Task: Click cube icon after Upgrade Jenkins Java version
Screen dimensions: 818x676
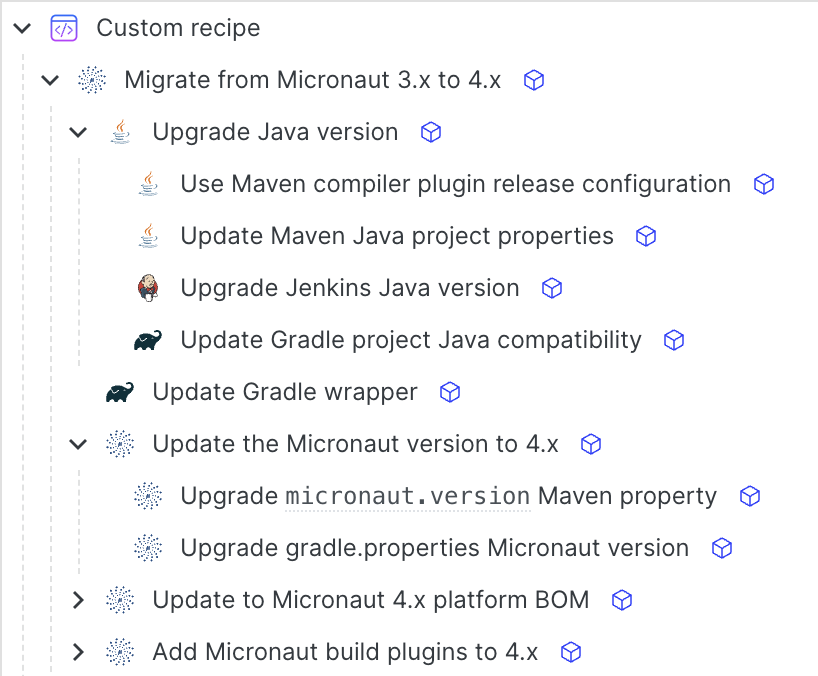Action: (552, 288)
